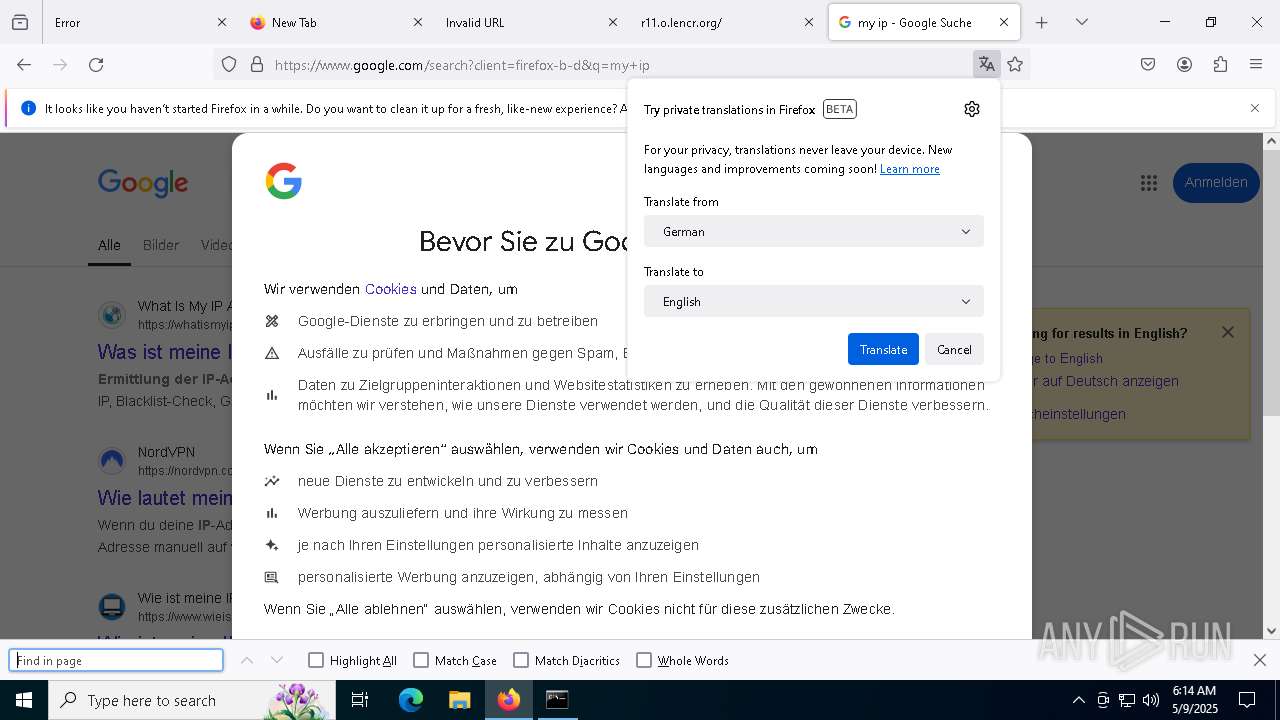Select the Bilder search tab
This screenshot has width=1280, height=720.
(x=161, y=245)
